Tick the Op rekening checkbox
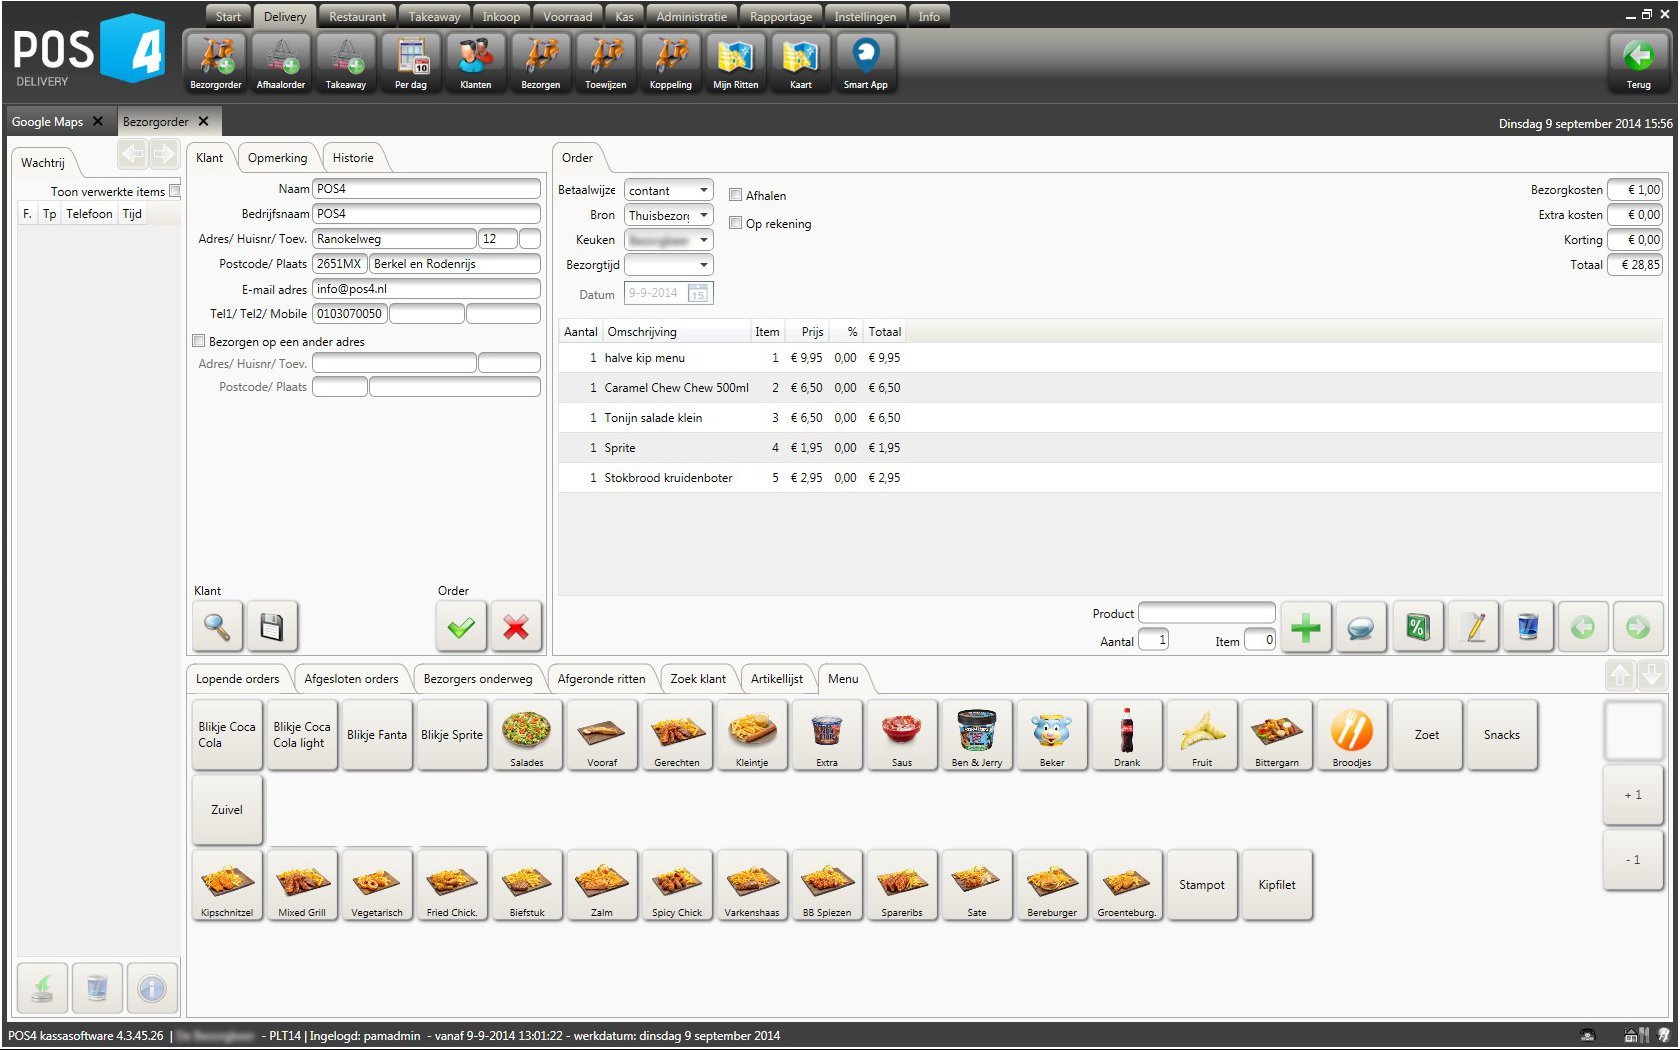 coord(736,223)
